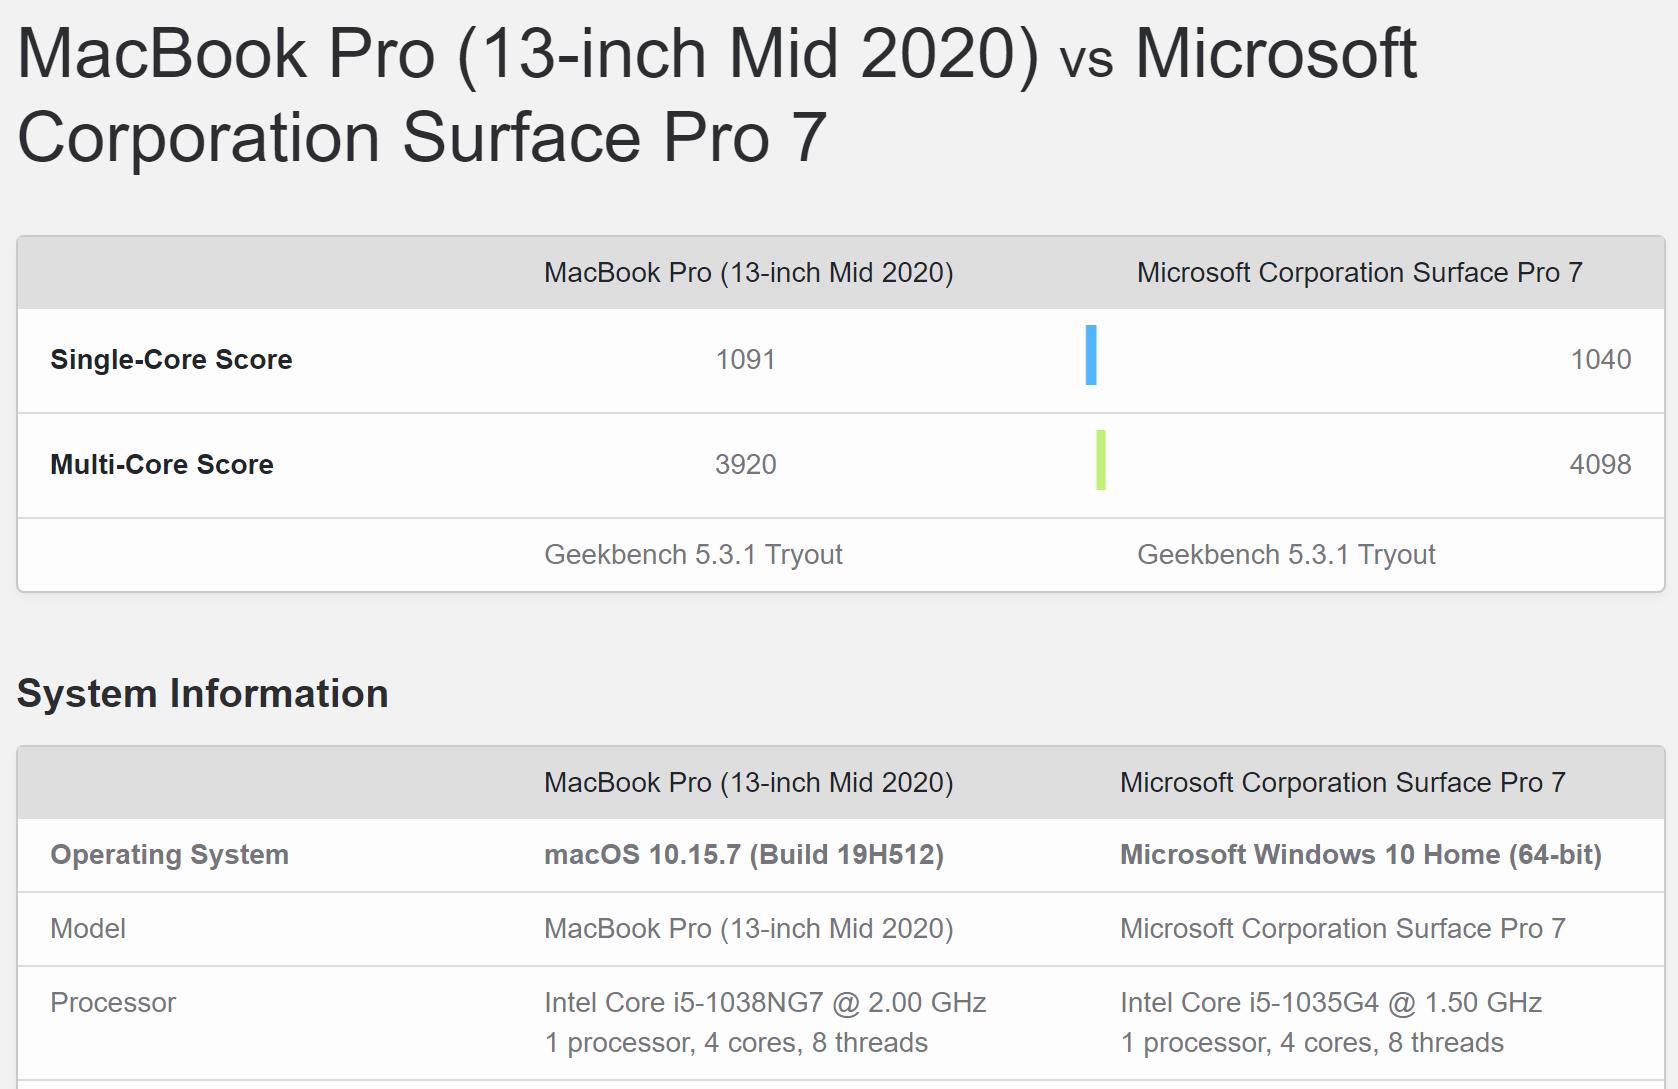Image resolution: width=1678 pixels, height=1089 pixels.
Task: Click the Processor row label
Action: click(113, 1003)
